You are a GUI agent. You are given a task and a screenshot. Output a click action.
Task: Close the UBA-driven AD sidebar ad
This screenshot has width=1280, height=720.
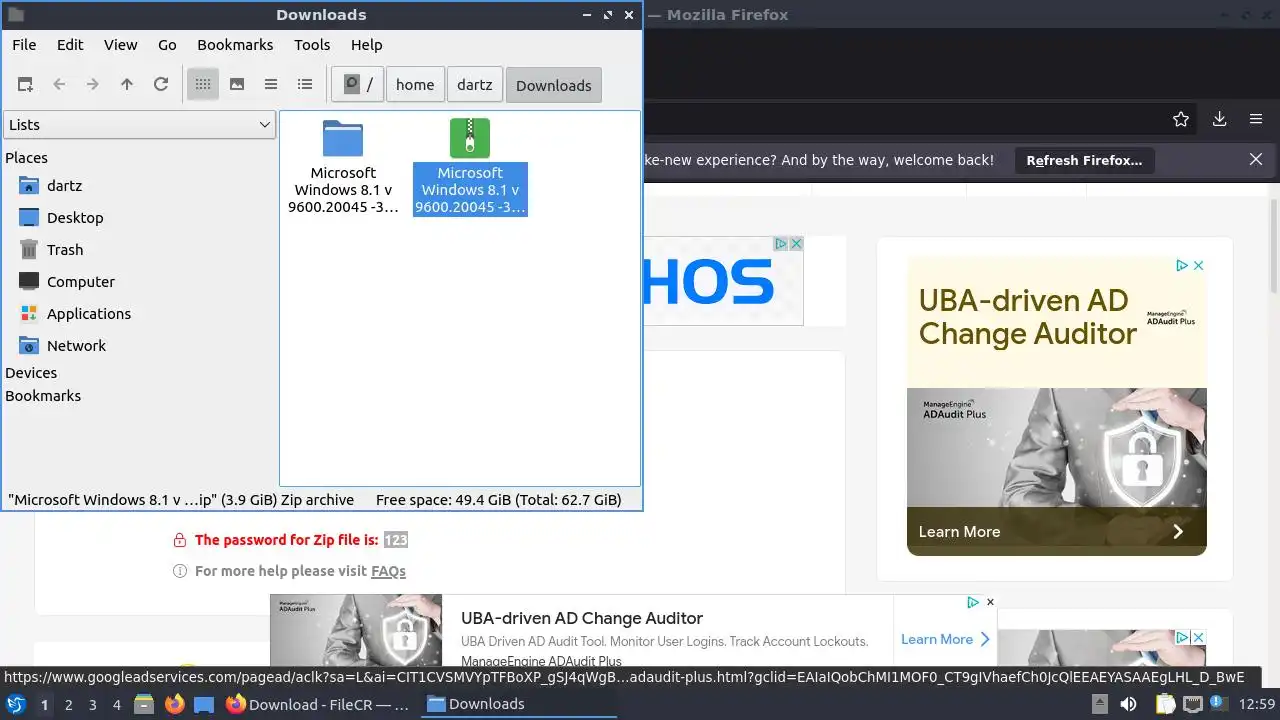[x=1198, y=266]
